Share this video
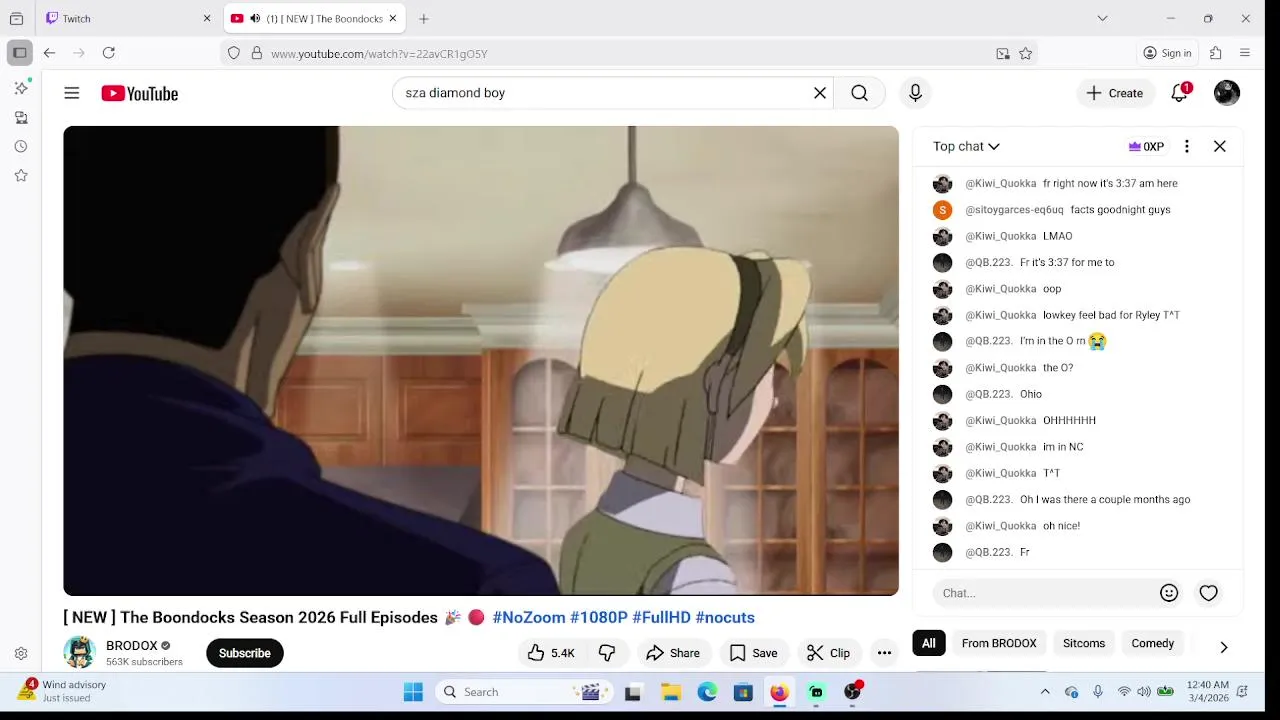 tap(673, 653)
